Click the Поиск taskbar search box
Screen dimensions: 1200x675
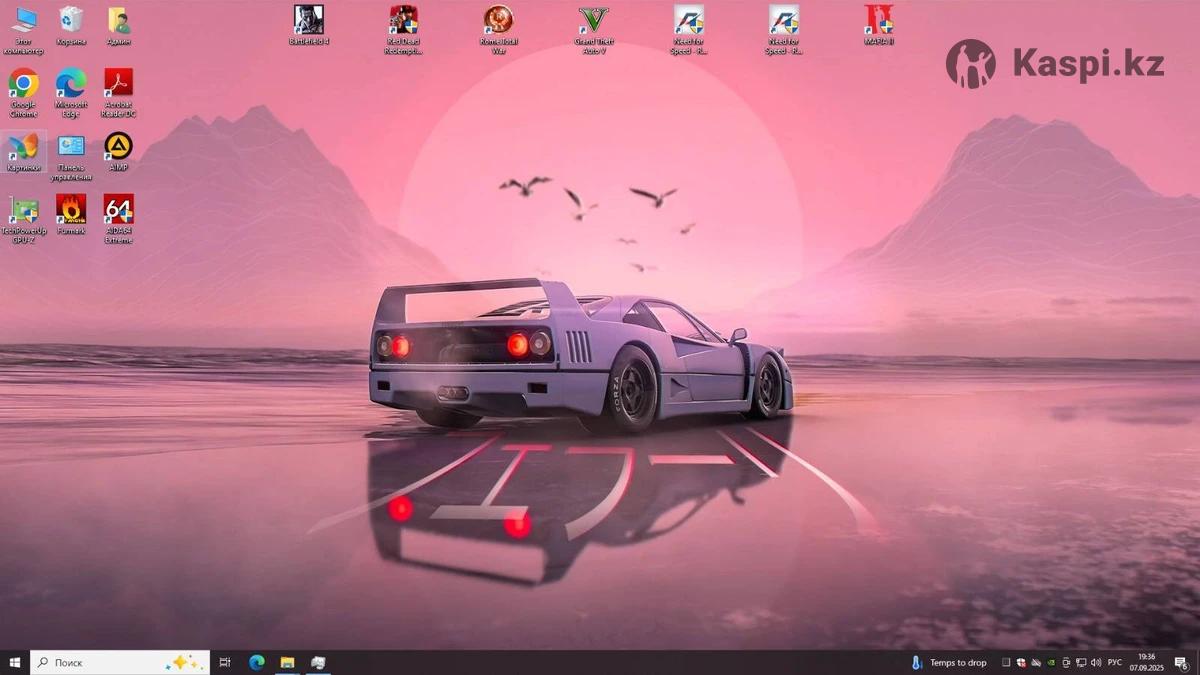pos(110,662)
